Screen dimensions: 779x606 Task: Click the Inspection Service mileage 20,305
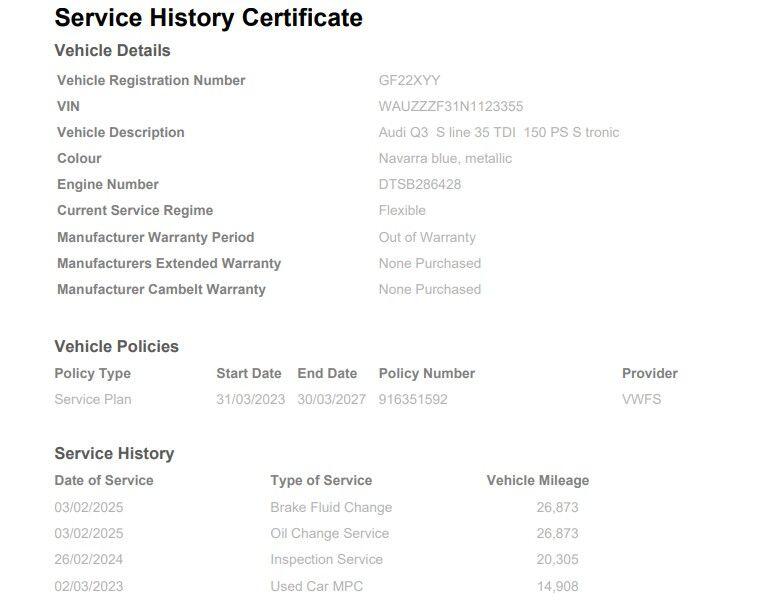point(557,559)
